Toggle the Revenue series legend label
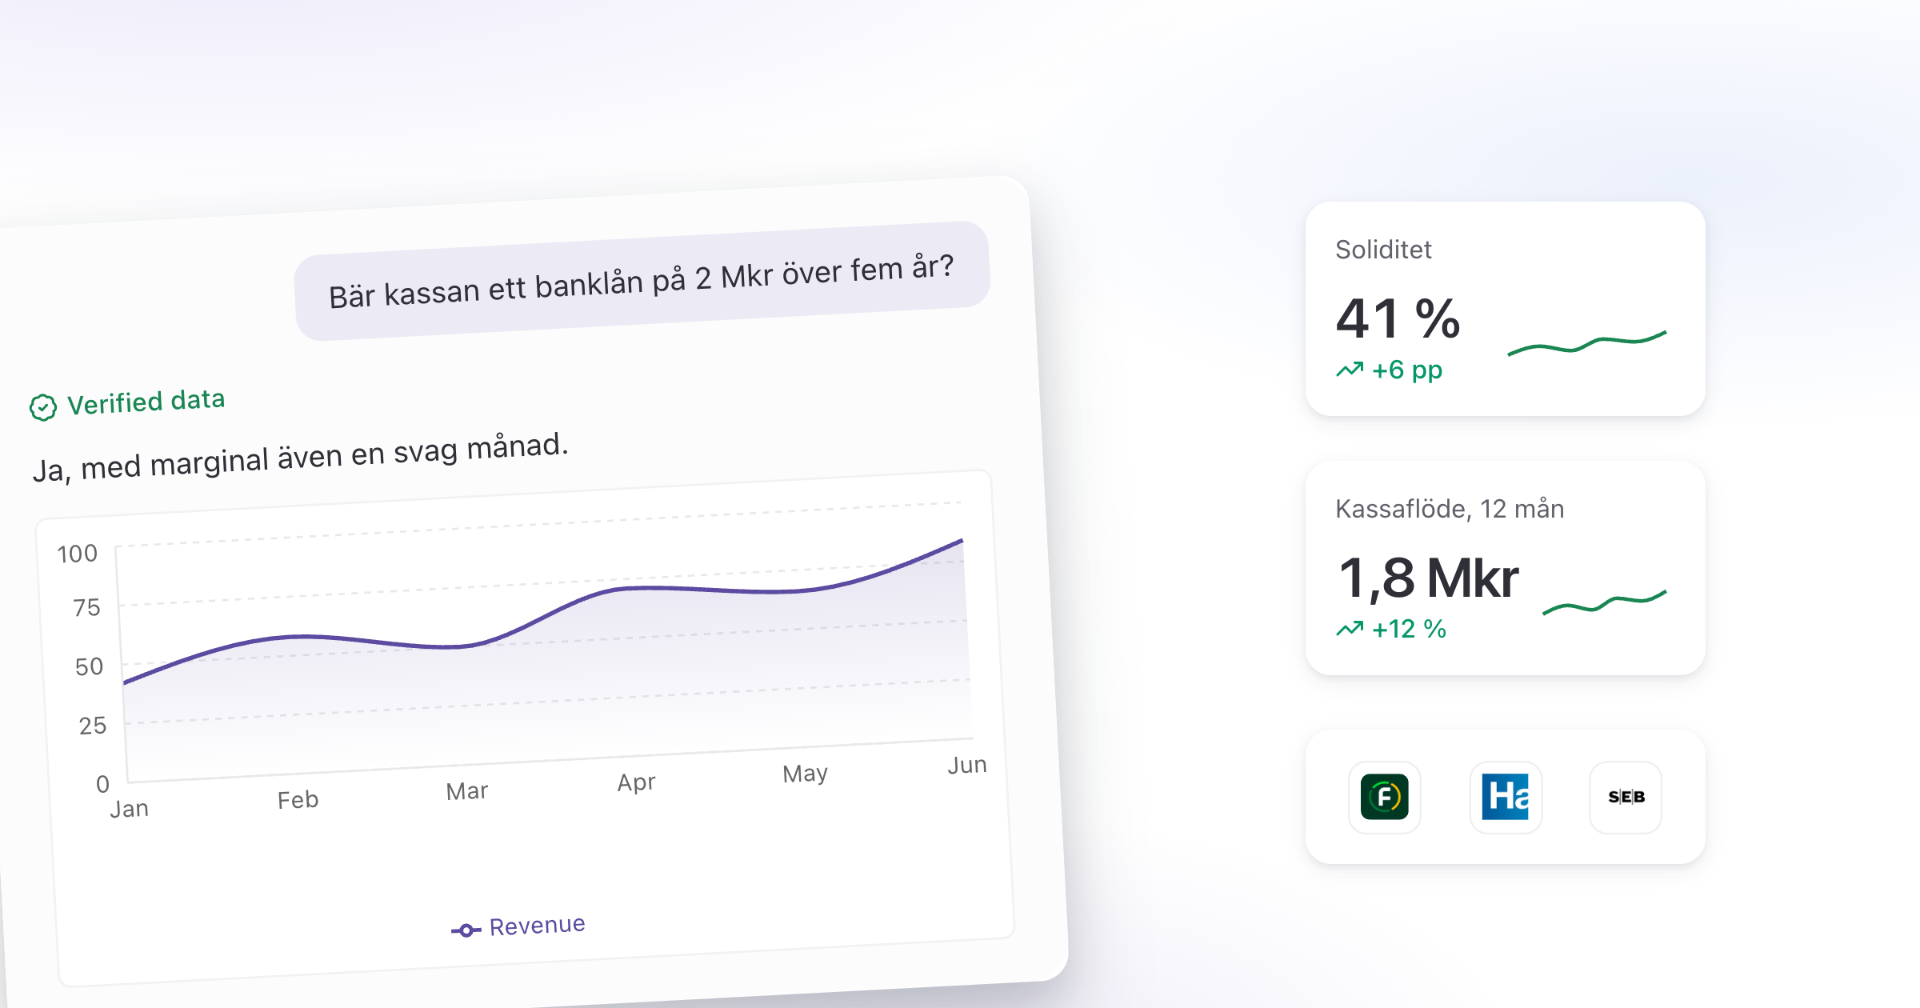This screenshot has width=1920, height=1008. point(537,926)
